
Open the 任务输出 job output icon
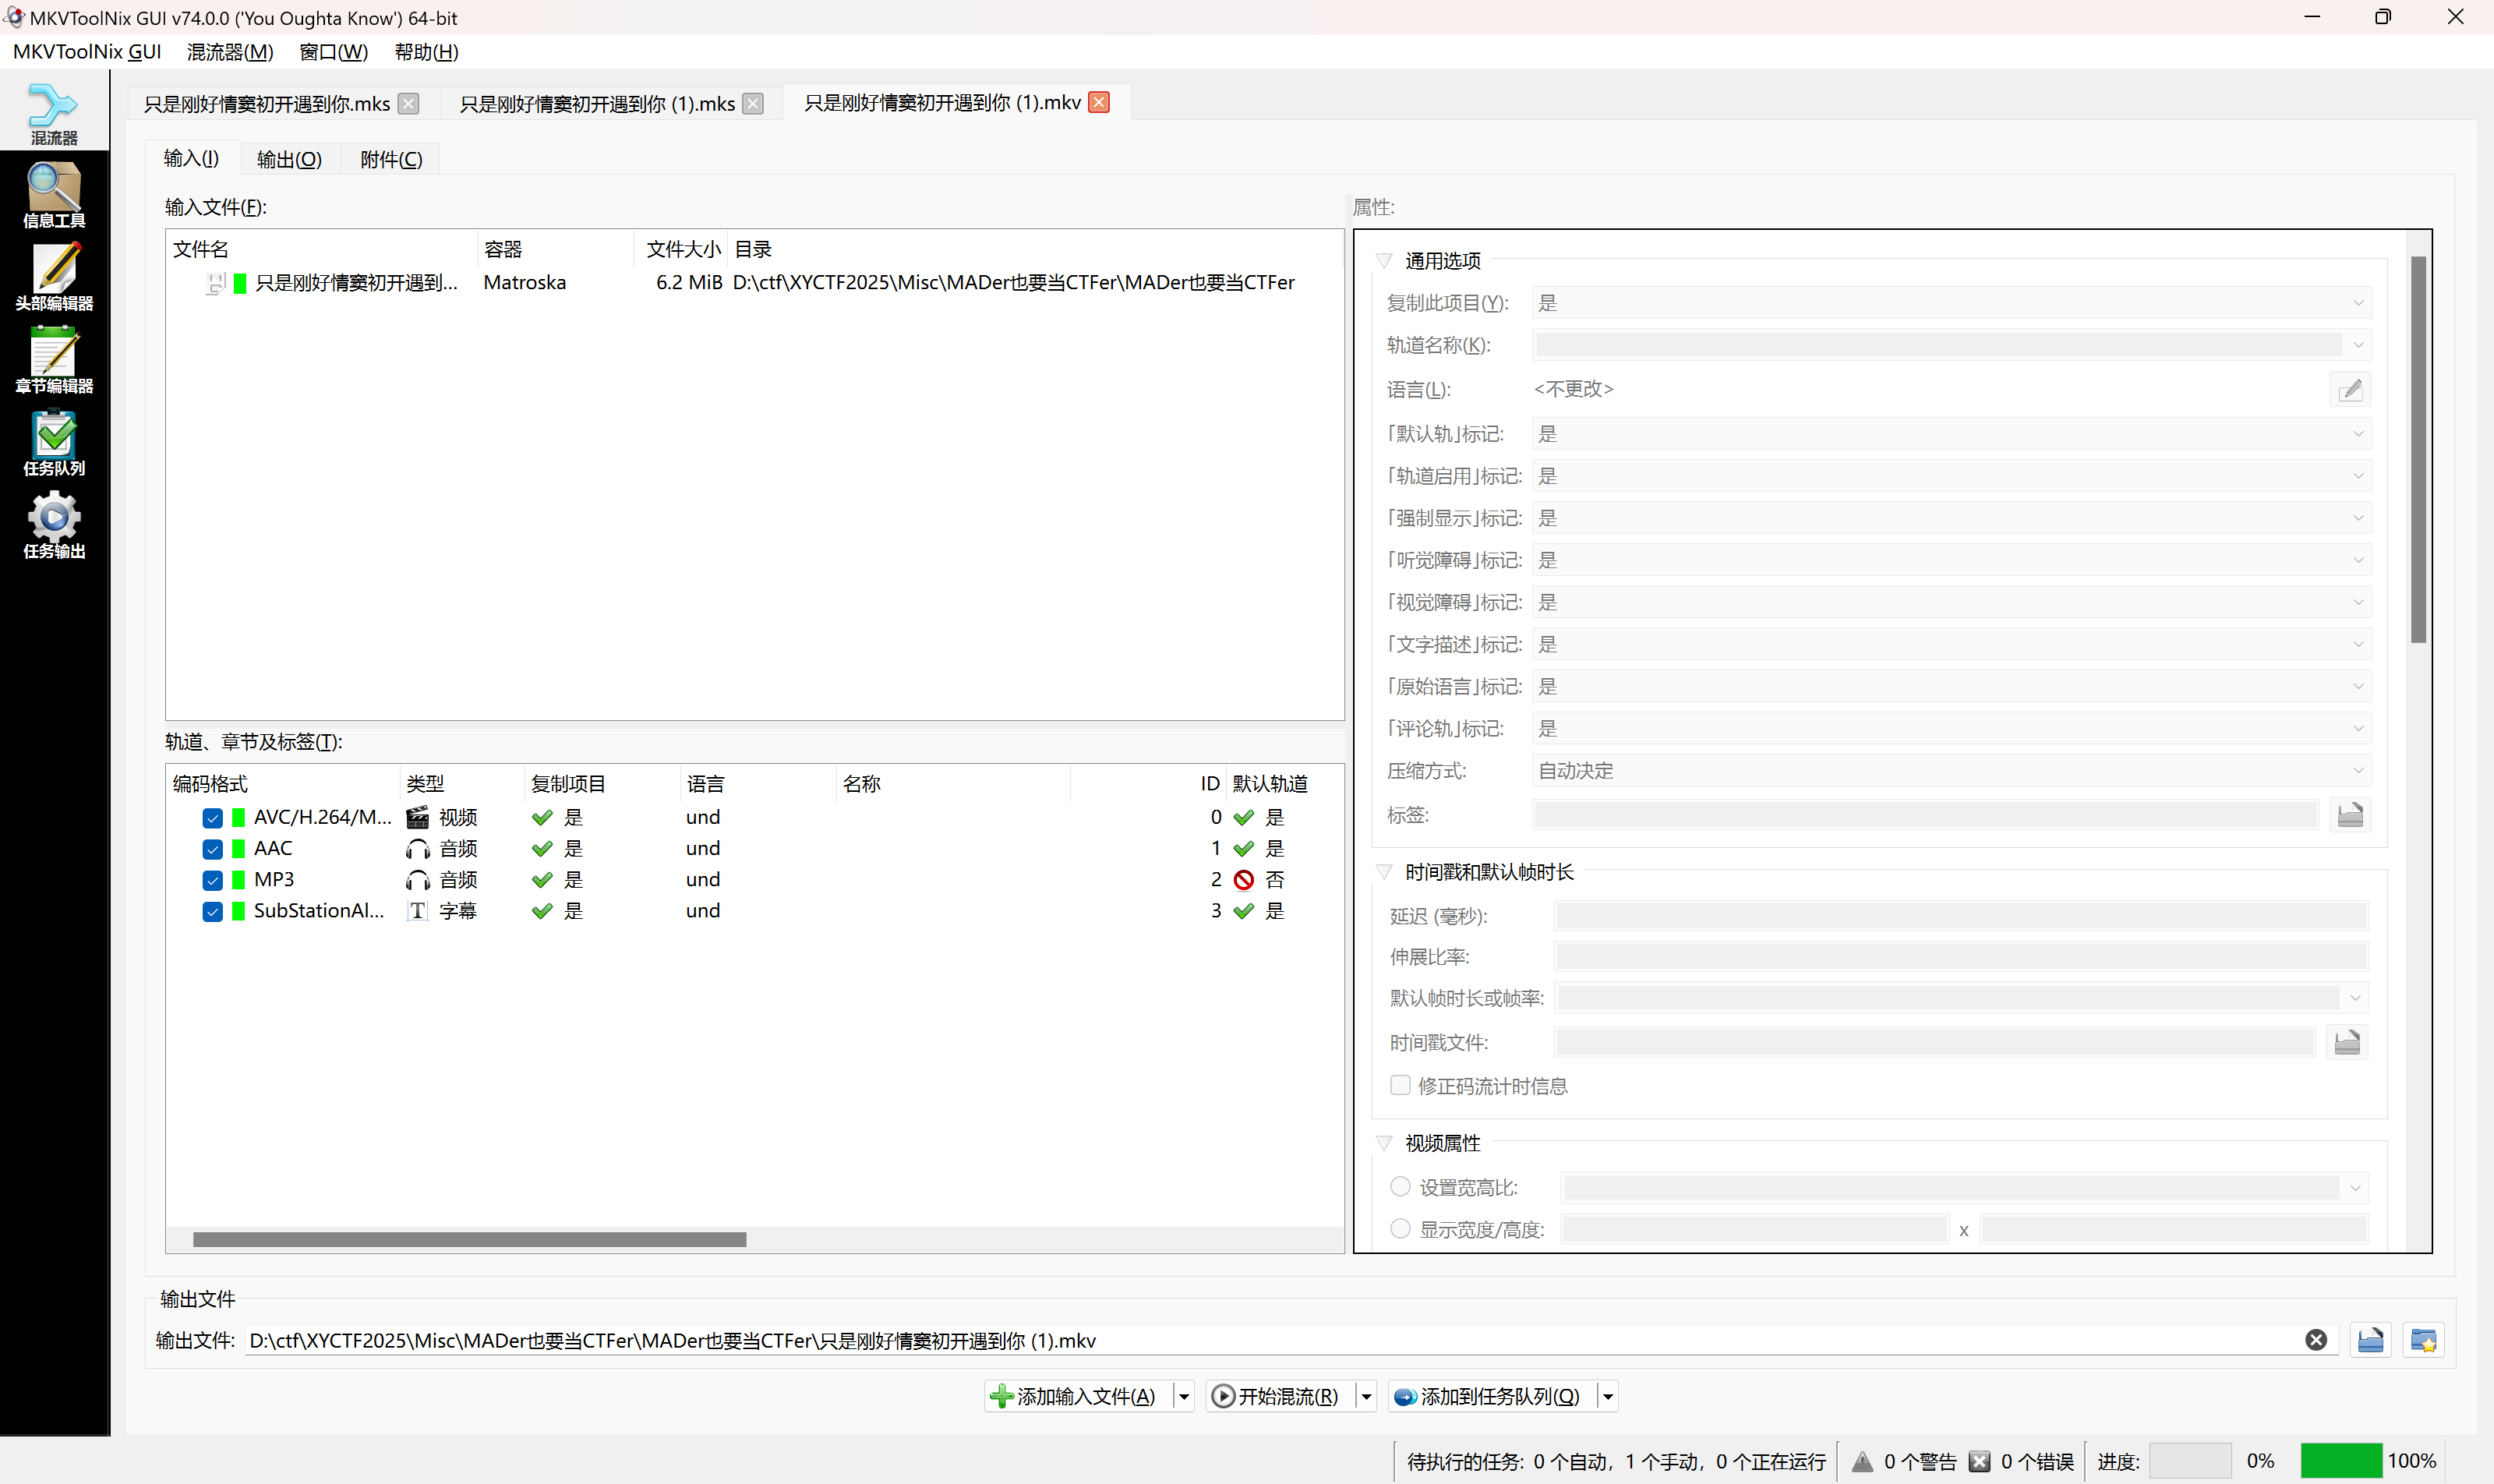click(54, 527)
